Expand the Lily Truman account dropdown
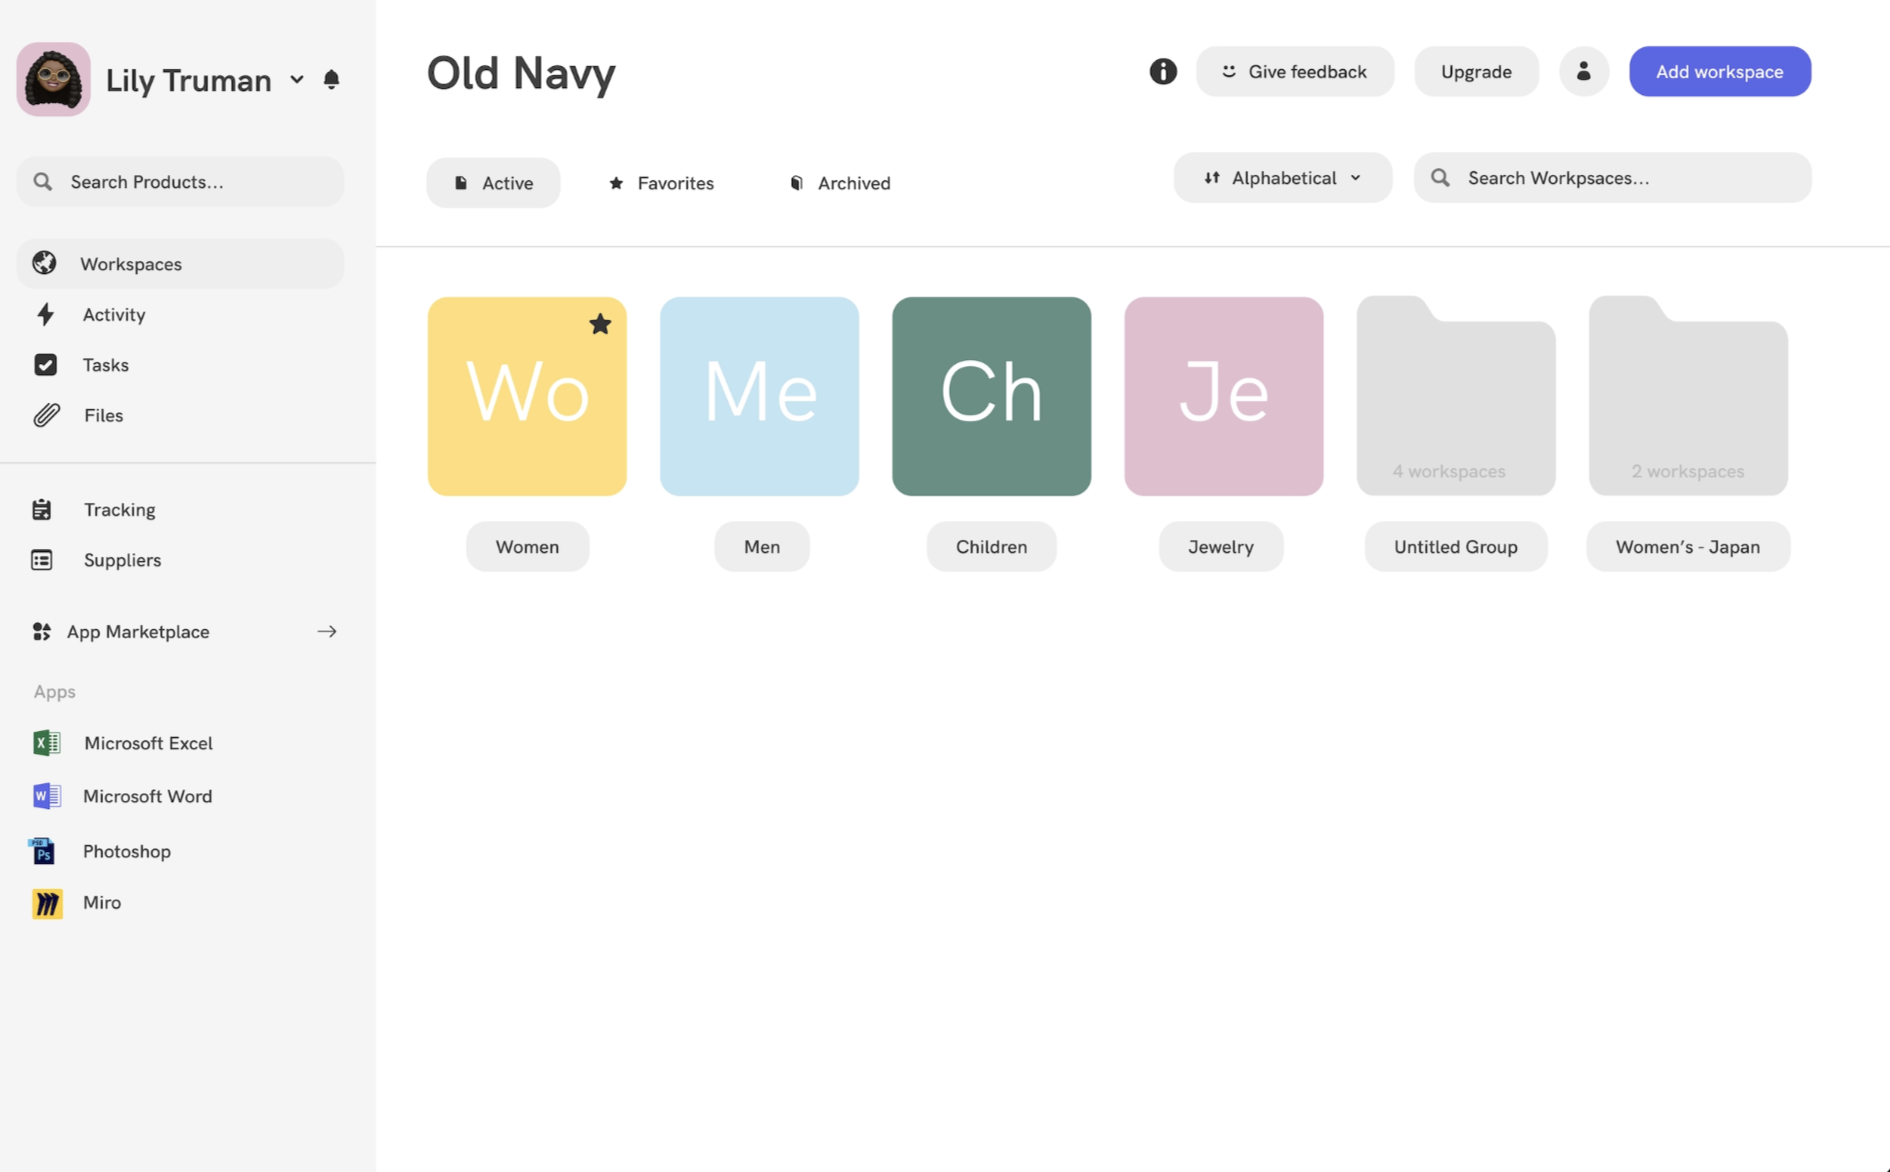The height and width of the screenshot is (1172, 1890). pos(297,79)
